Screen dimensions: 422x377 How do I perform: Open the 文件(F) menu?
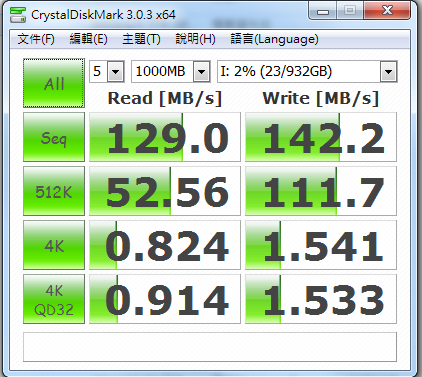coord(36,39)
